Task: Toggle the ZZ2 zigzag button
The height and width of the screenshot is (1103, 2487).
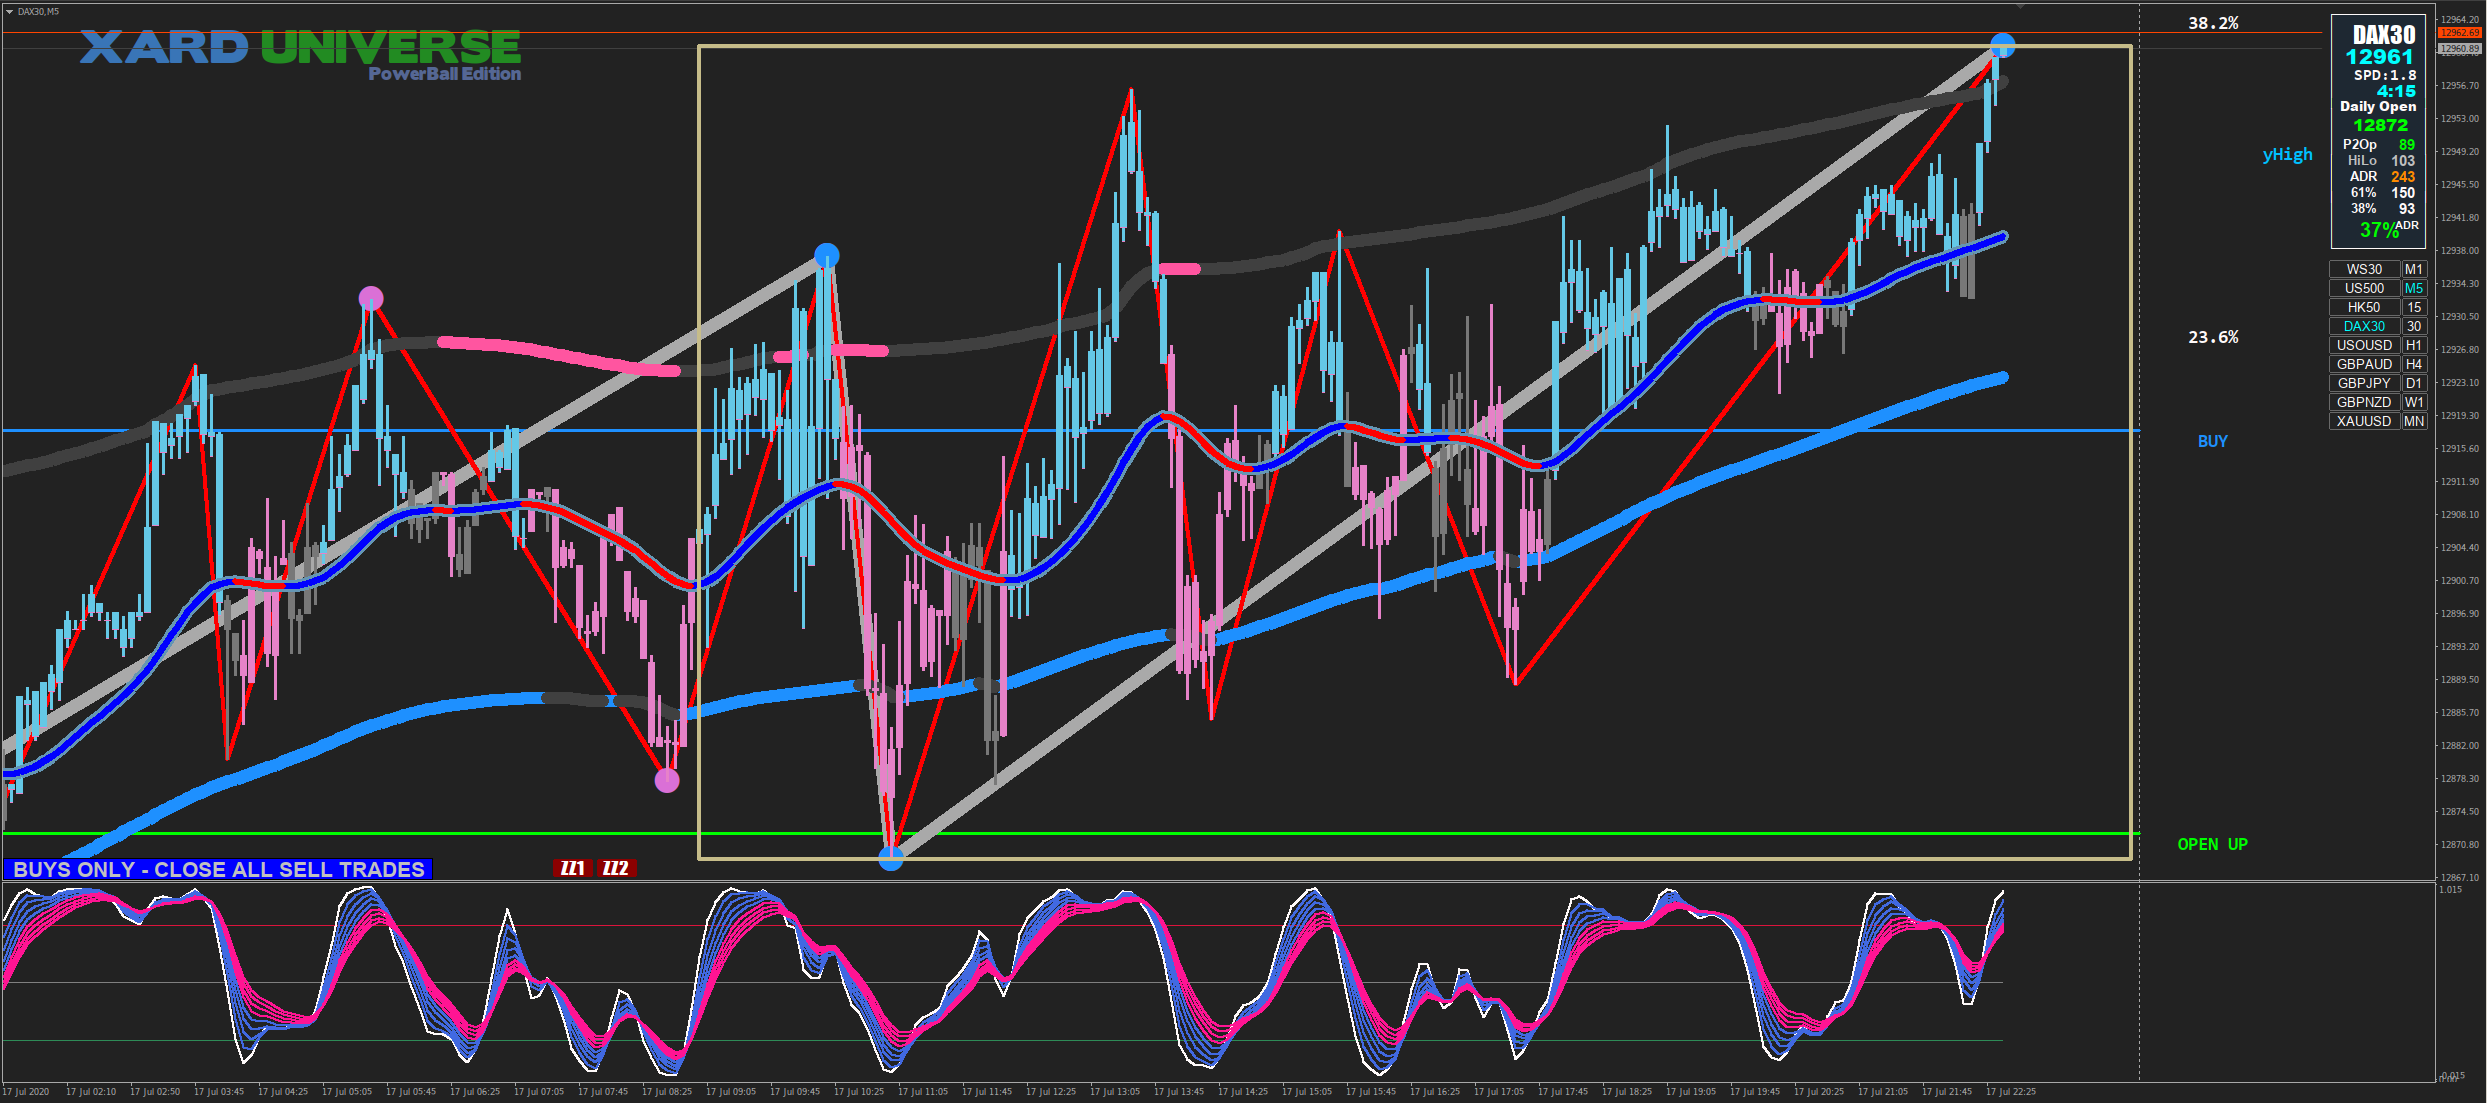Action: (616, 868)
